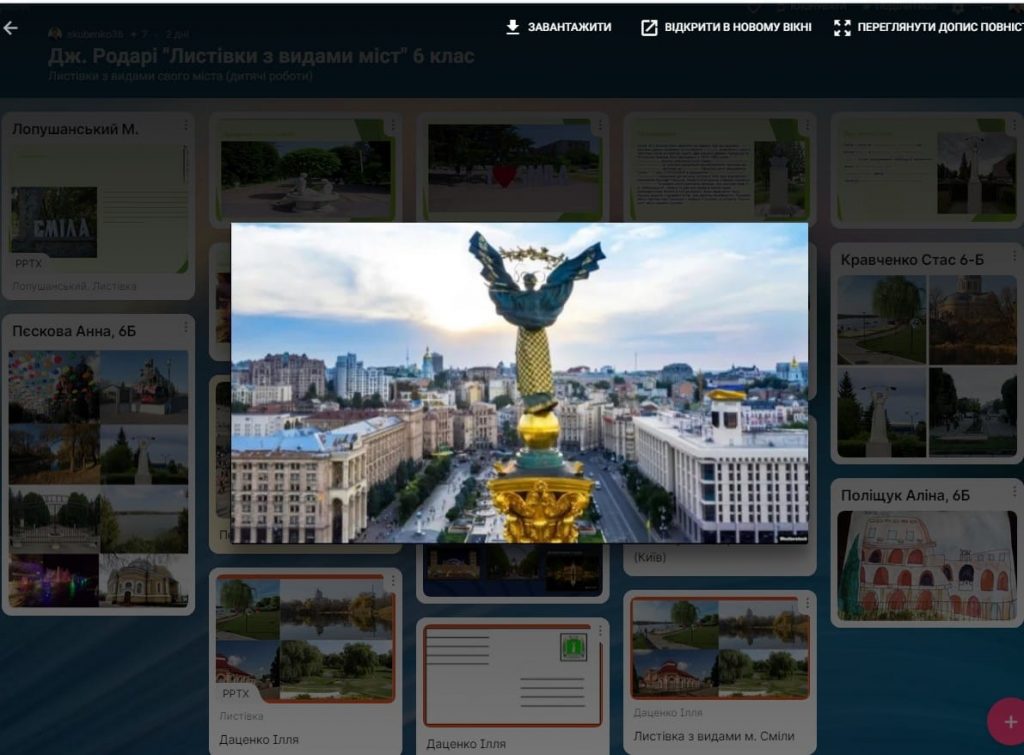Click the fullscreen corners icon
This screenshot has width=1024, height=755.
[x=842, y=27]
